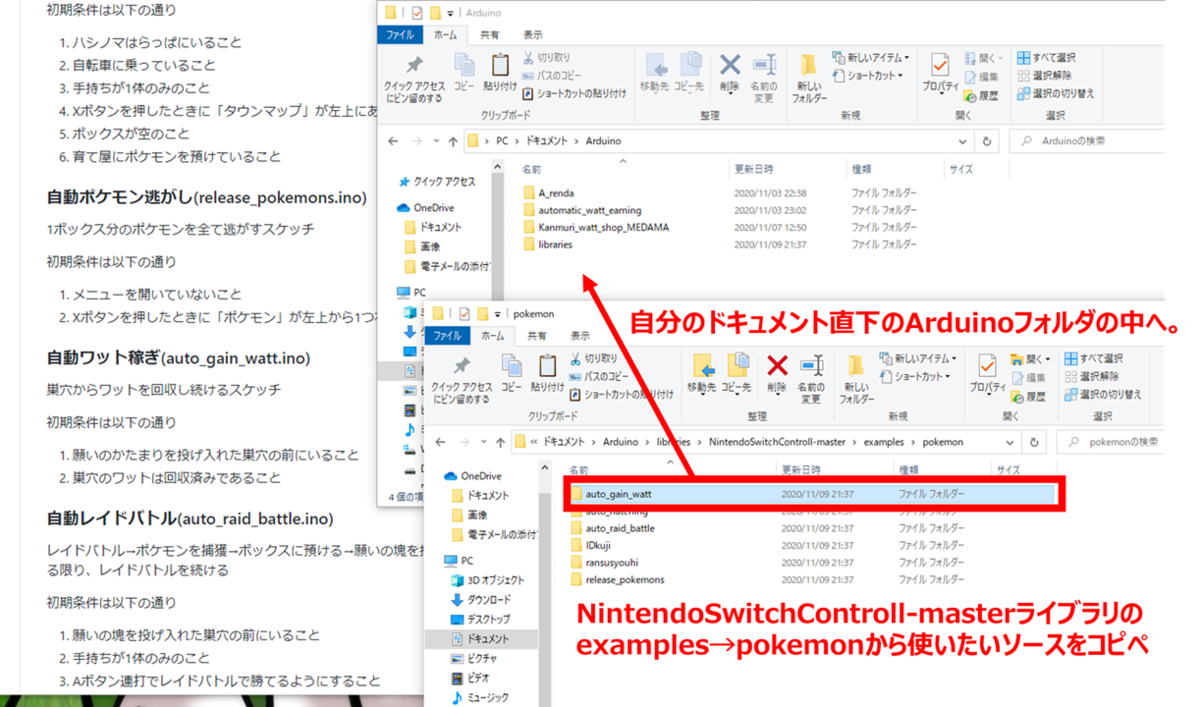Screen dimensions: 1200x707
Task: Click Copy path (パスのコピー) in Arduino window
Action: point(551,75)
